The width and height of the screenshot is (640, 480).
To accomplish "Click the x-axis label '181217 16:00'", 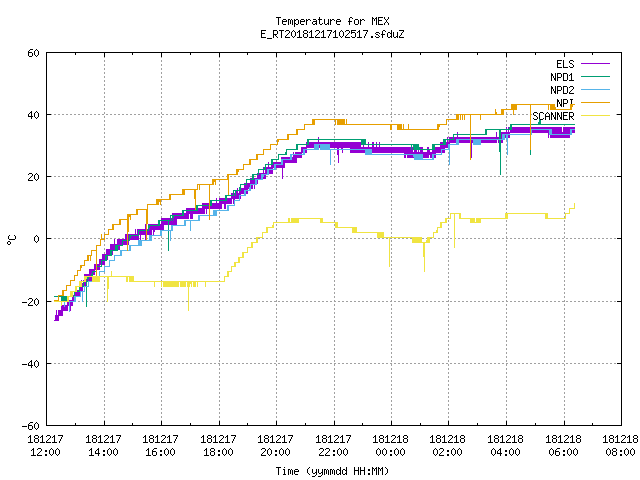I will [x=160, y=446].
